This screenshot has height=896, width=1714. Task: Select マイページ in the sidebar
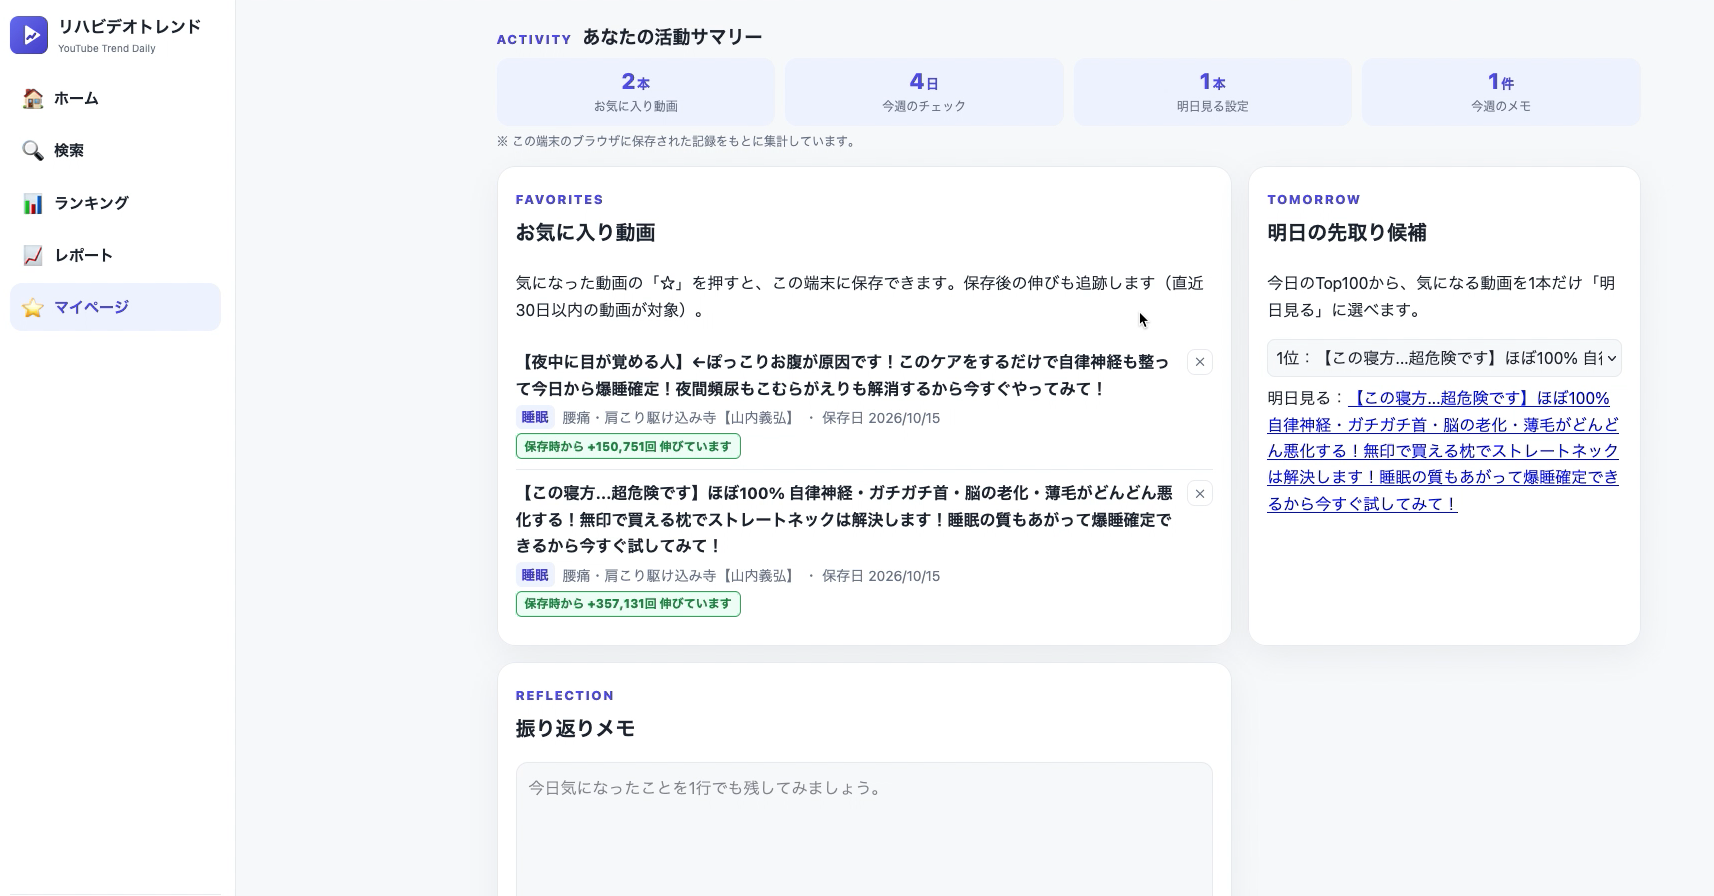click(115, 307)
